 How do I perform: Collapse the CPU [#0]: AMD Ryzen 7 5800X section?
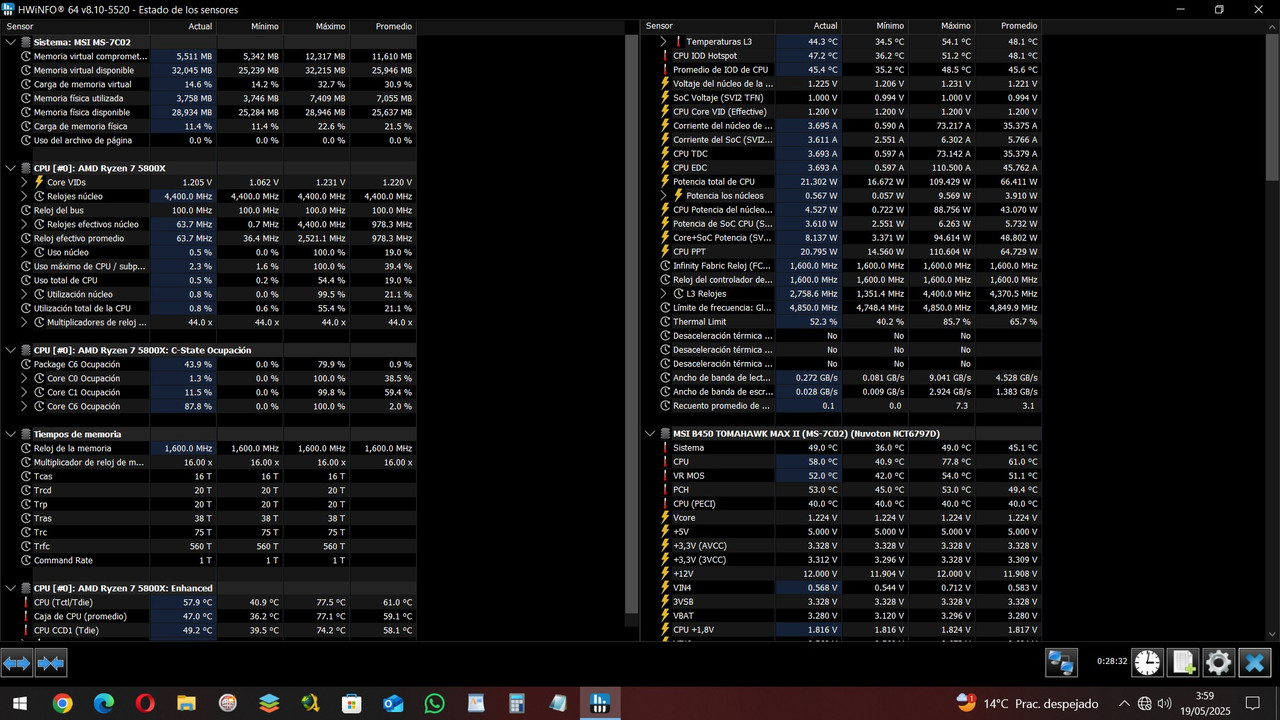pos(11,168)
